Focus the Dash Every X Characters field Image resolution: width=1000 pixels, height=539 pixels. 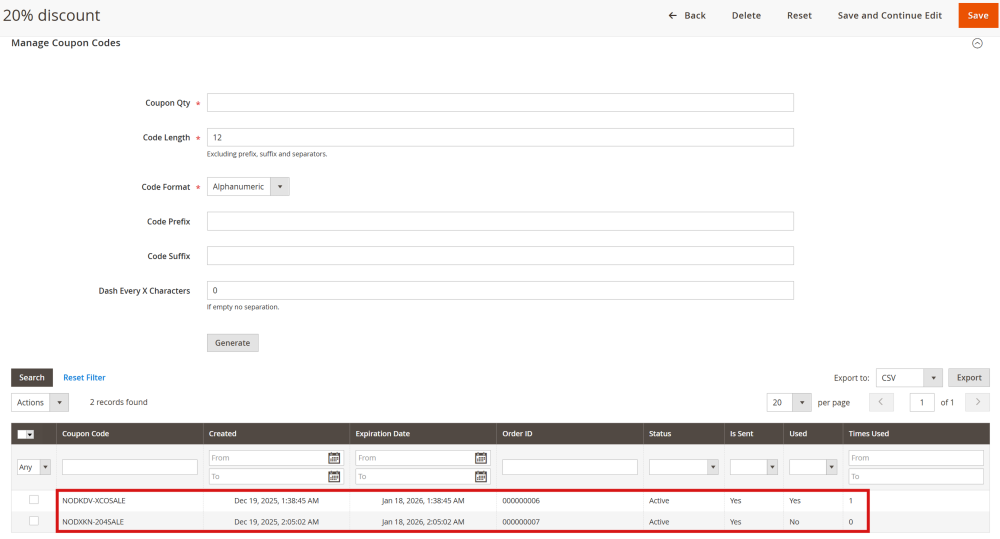tap(500, 290)
